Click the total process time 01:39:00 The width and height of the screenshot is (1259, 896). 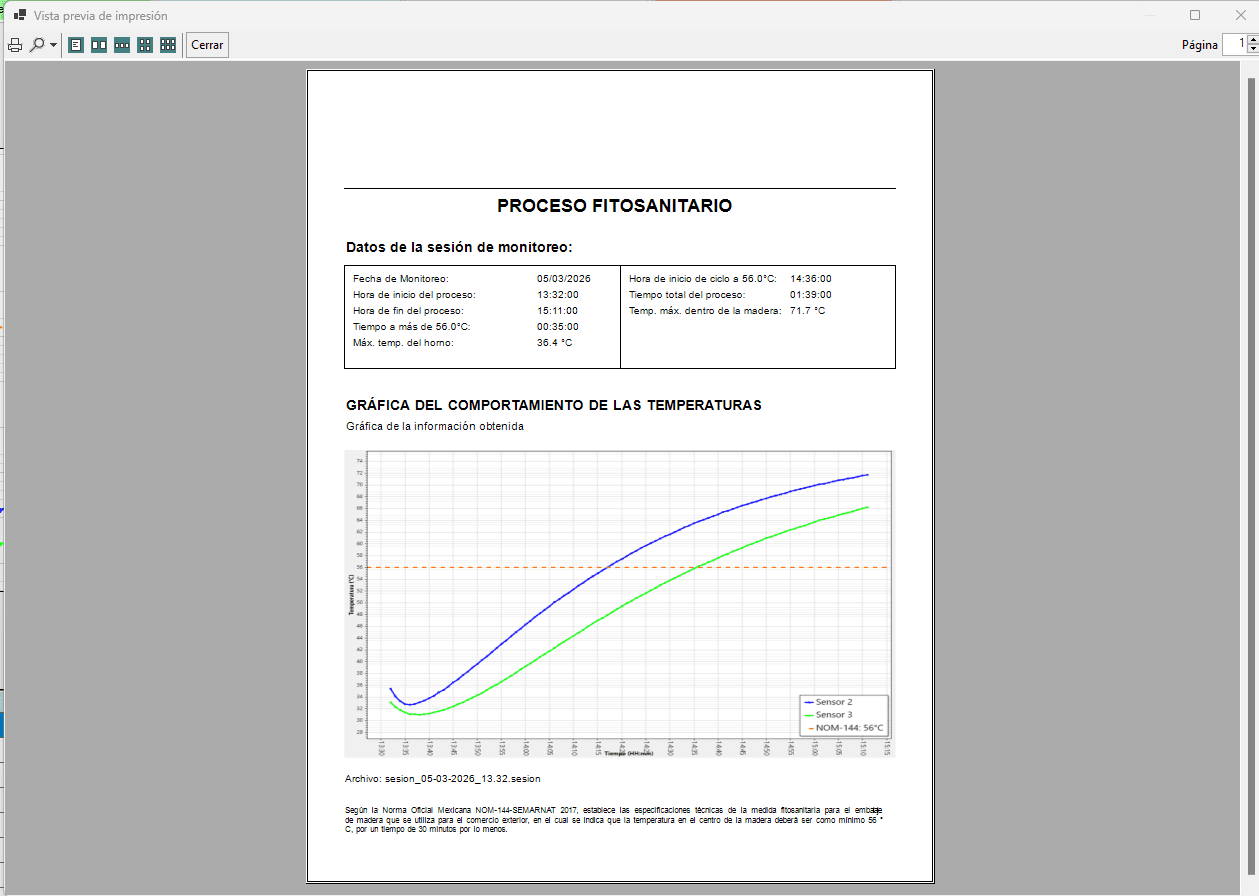pyautogui.click(x=811, y=295)
